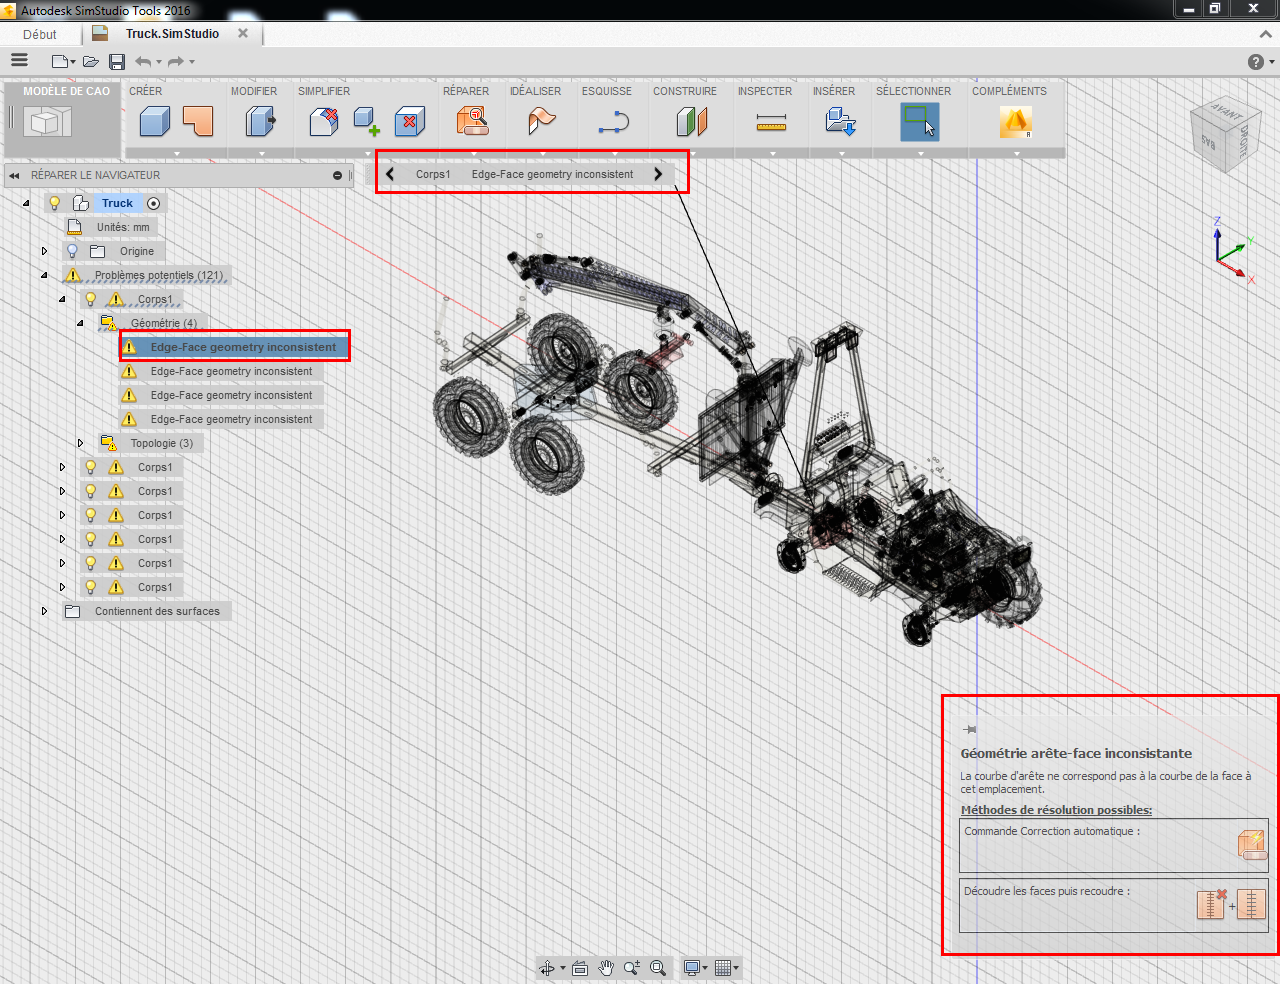
Task: Click the unstitch faces icon with red X
Action: pyautogui.click(x=1212, y=904)
